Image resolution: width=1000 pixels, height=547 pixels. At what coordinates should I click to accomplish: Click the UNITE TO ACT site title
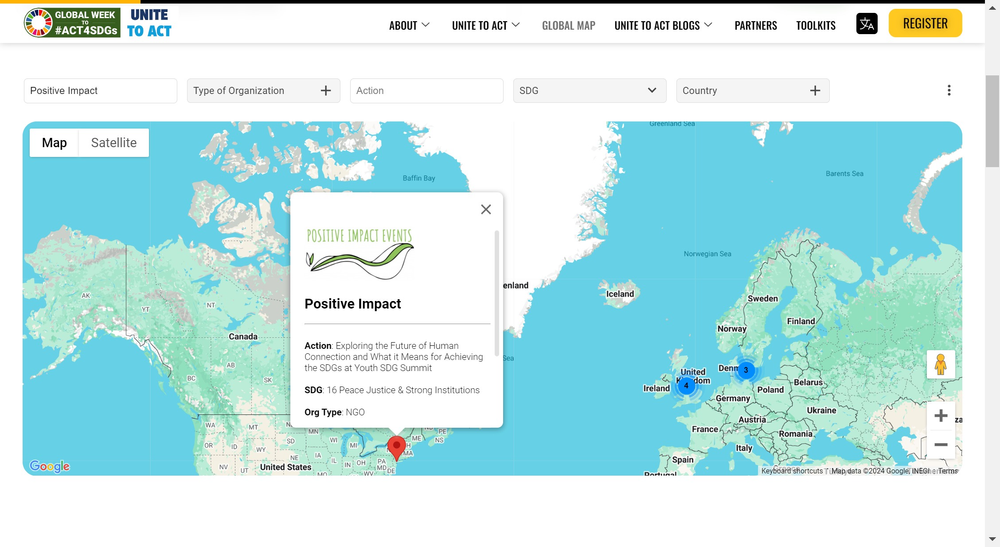149,23
